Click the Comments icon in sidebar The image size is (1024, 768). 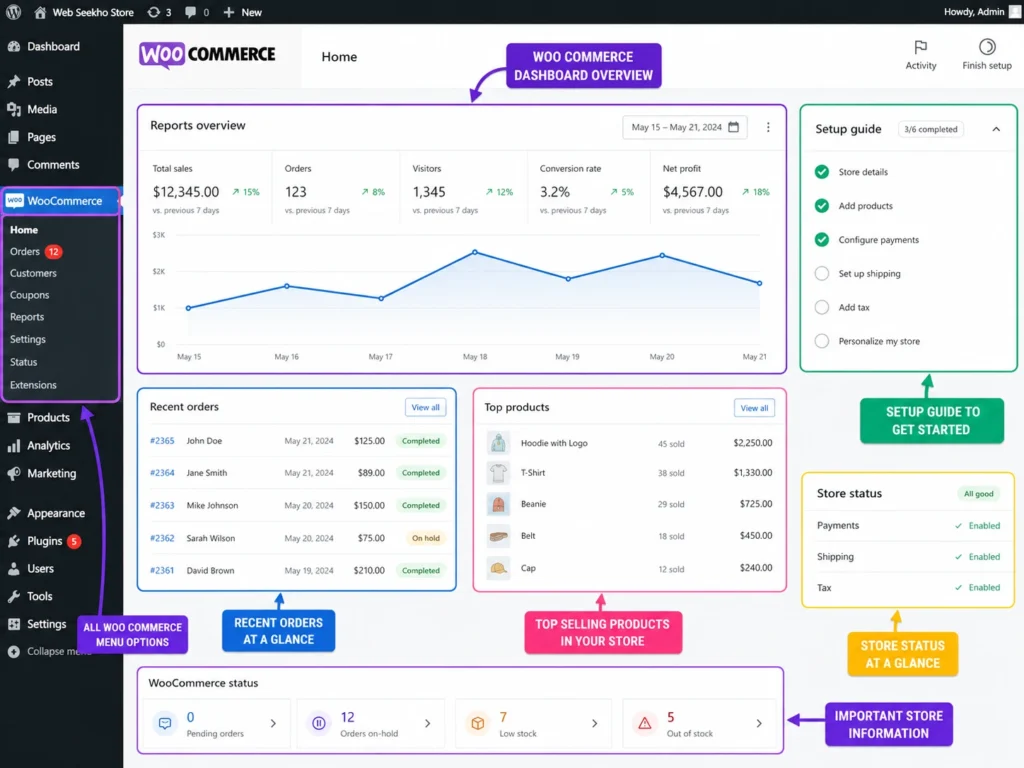point(14,165)
